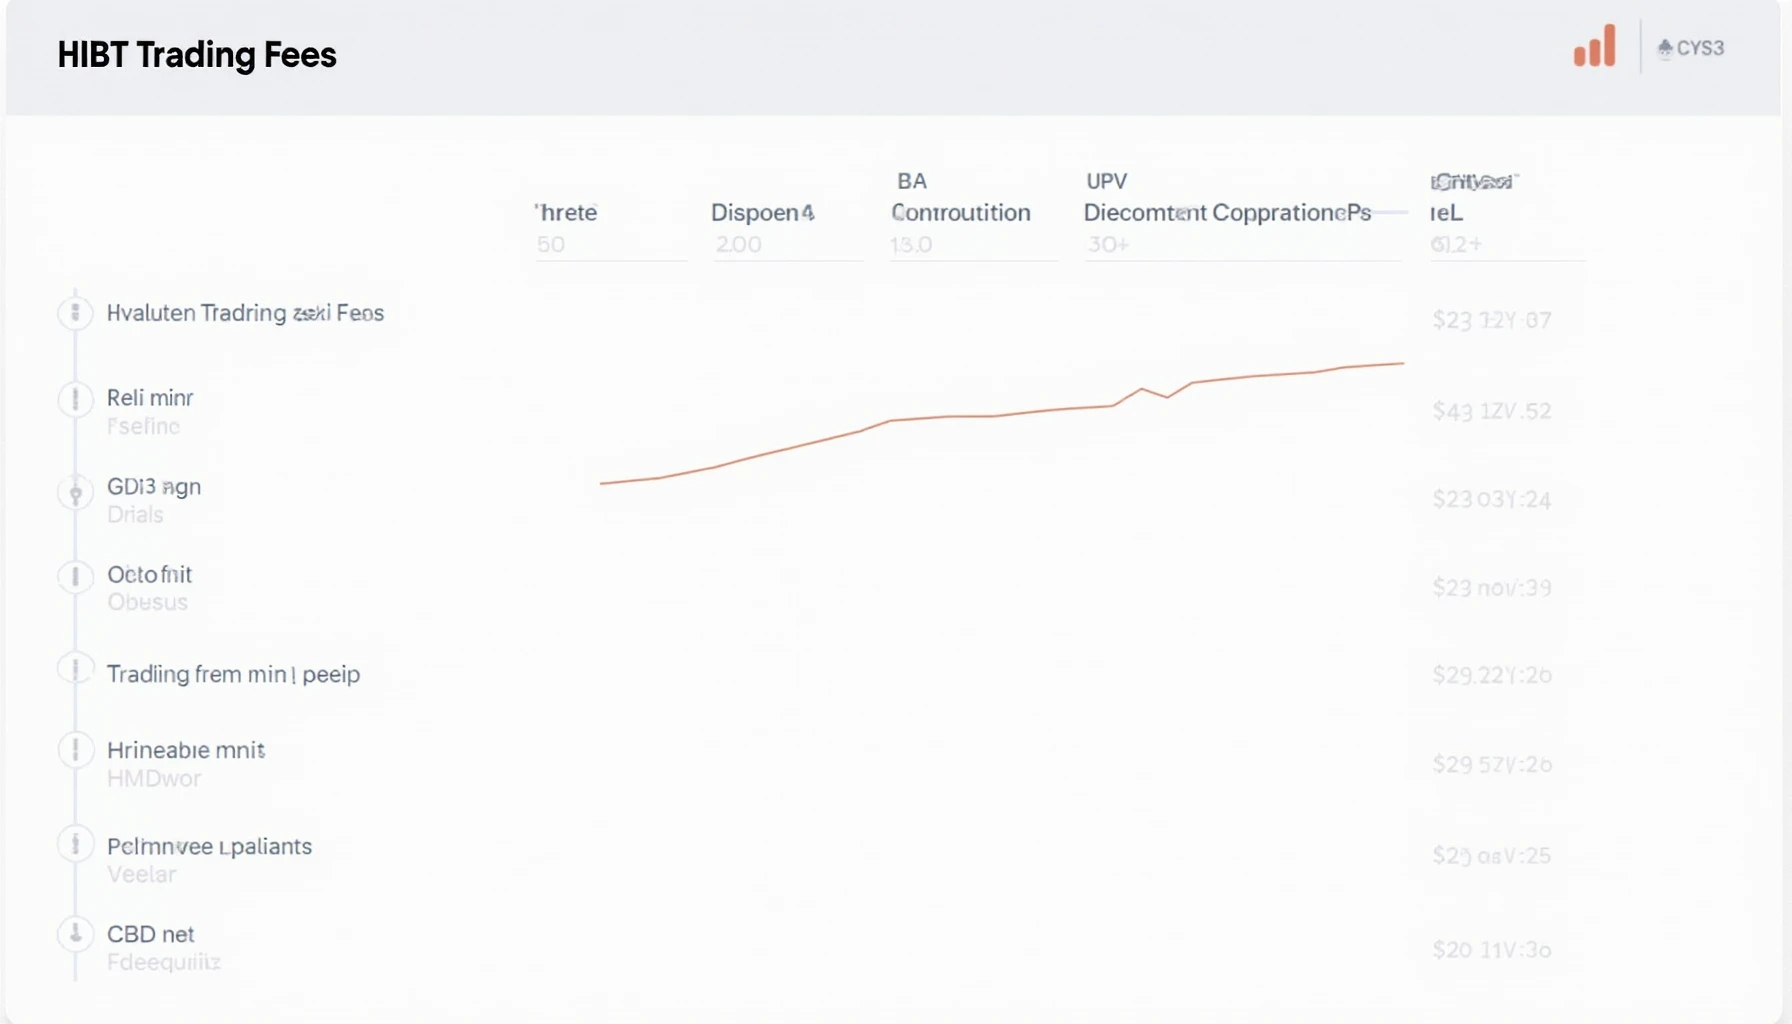Click the 'hrete column header

(x=566, y=212)
